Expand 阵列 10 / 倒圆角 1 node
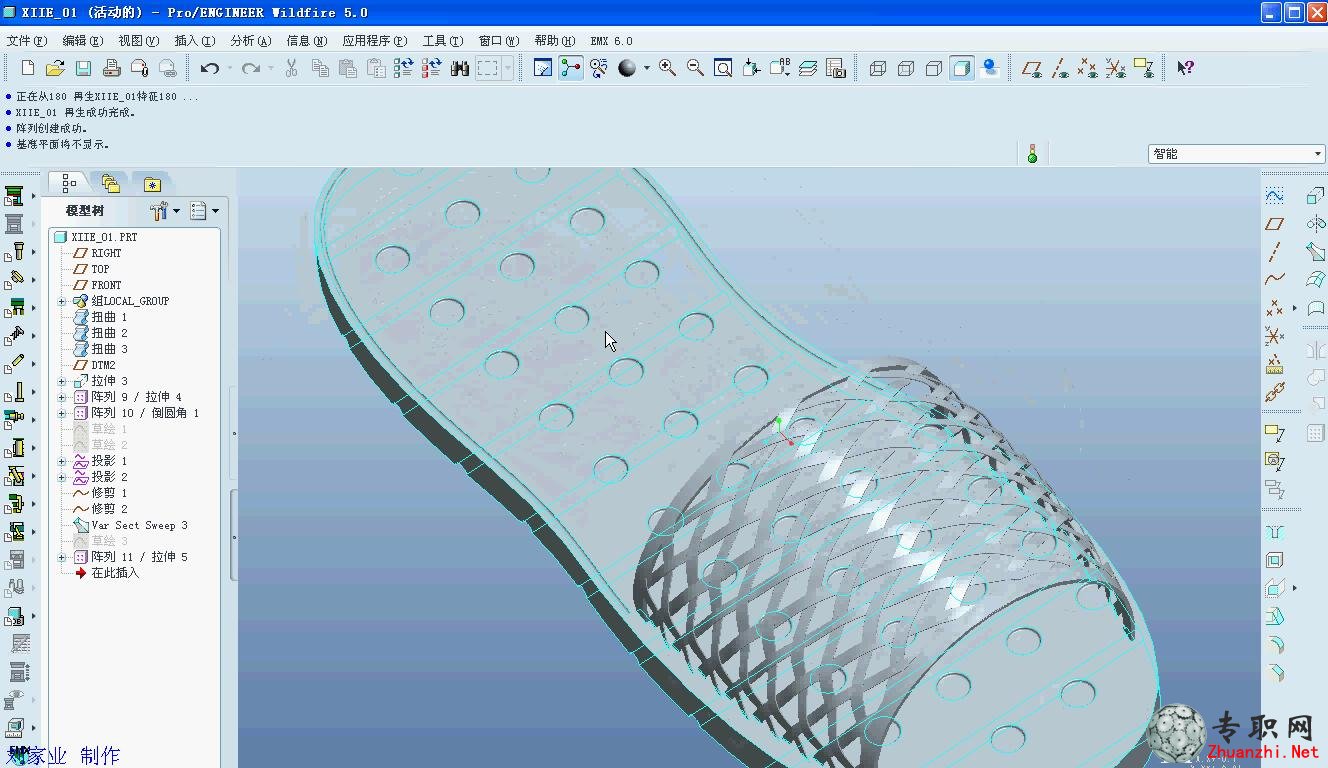This screenshot has width=1328, height=768. coord(62,413)
